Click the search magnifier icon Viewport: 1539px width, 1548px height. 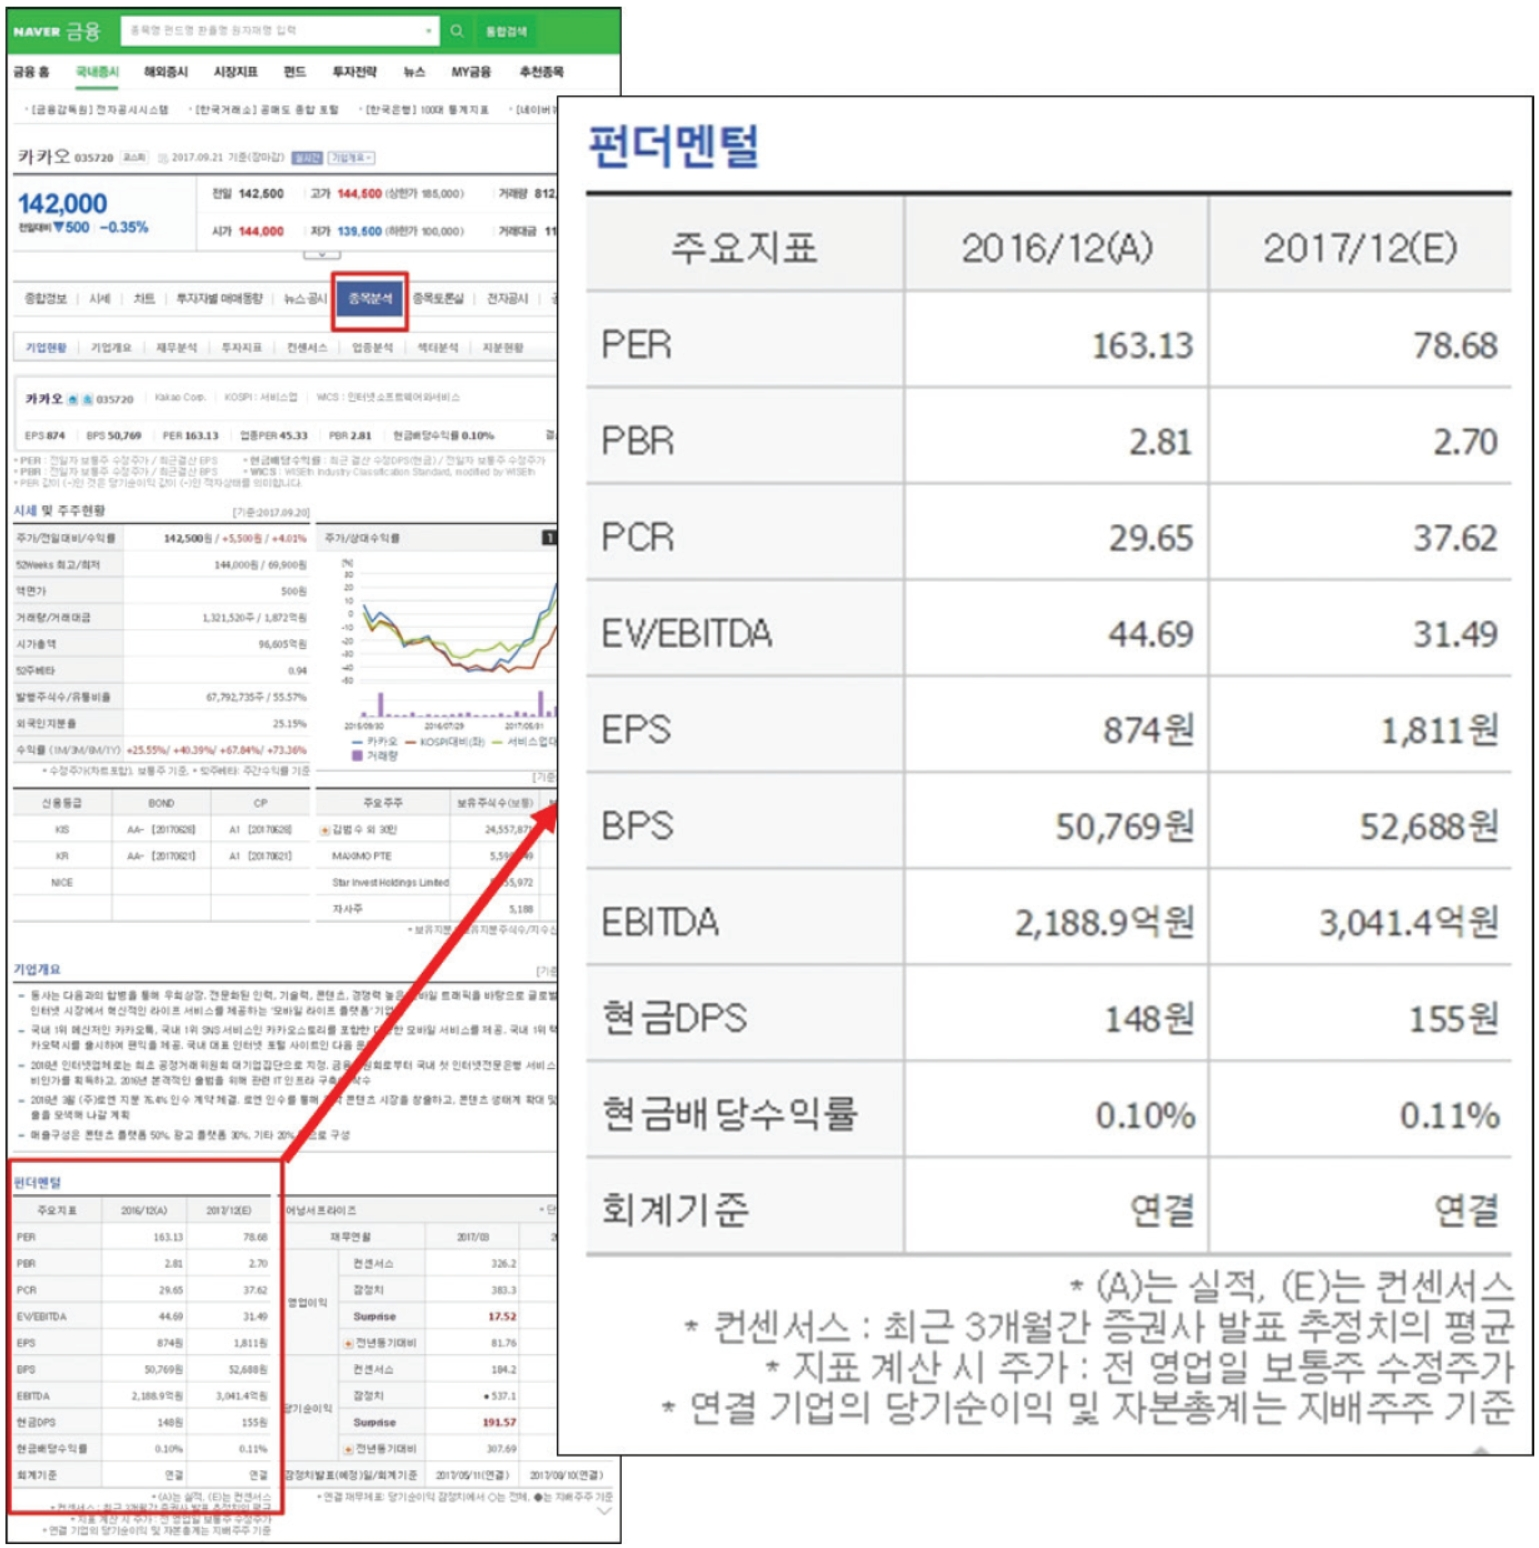click(x=456, y=31)
